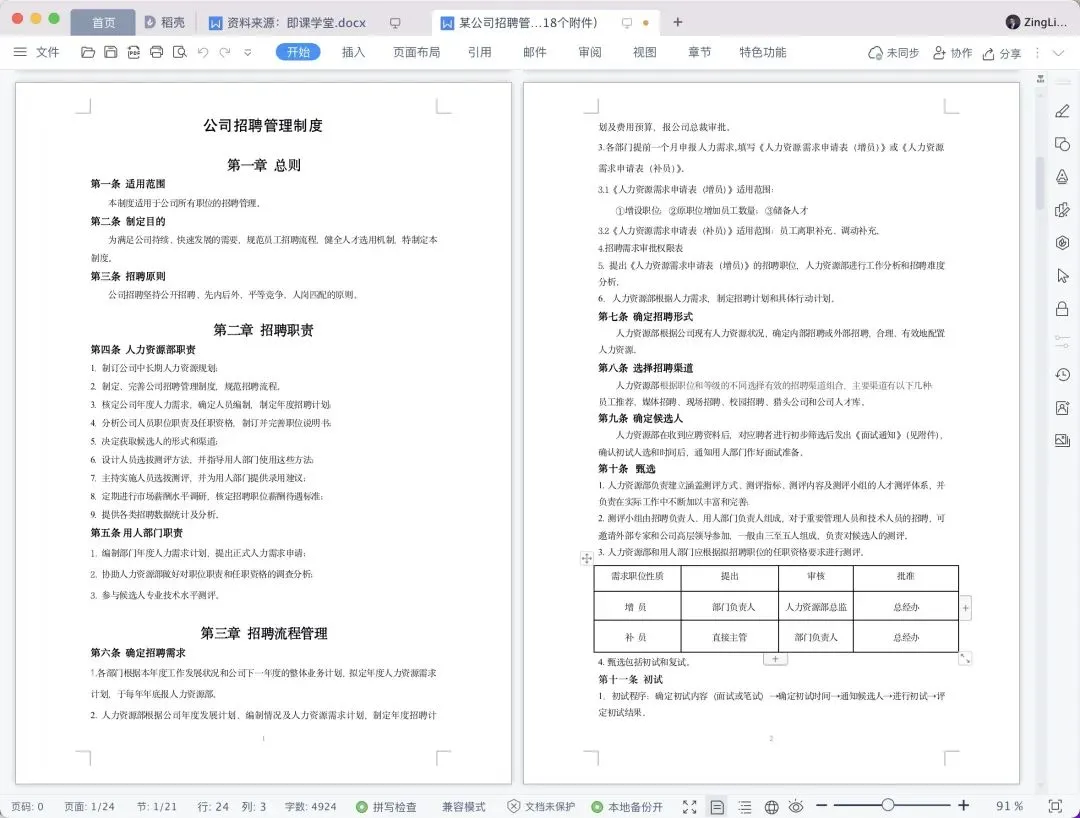
Task: Add table row with plus below table
Action: pyautogui.click(x=775, y=659)
